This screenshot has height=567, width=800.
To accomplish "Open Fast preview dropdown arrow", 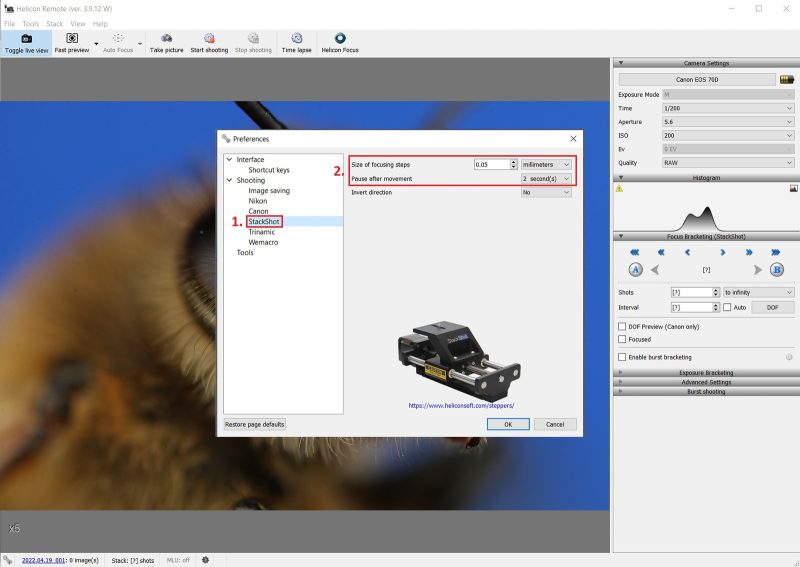I will pos(96,44).
